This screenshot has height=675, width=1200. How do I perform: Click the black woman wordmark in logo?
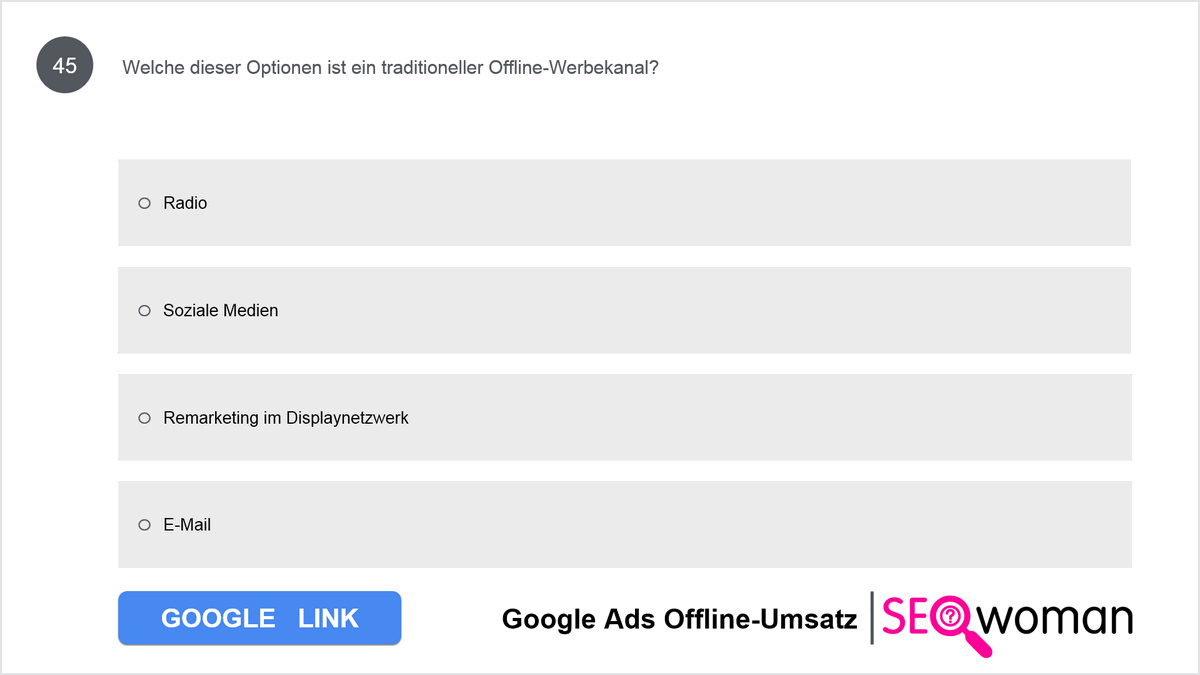(x=1055, y=619)
